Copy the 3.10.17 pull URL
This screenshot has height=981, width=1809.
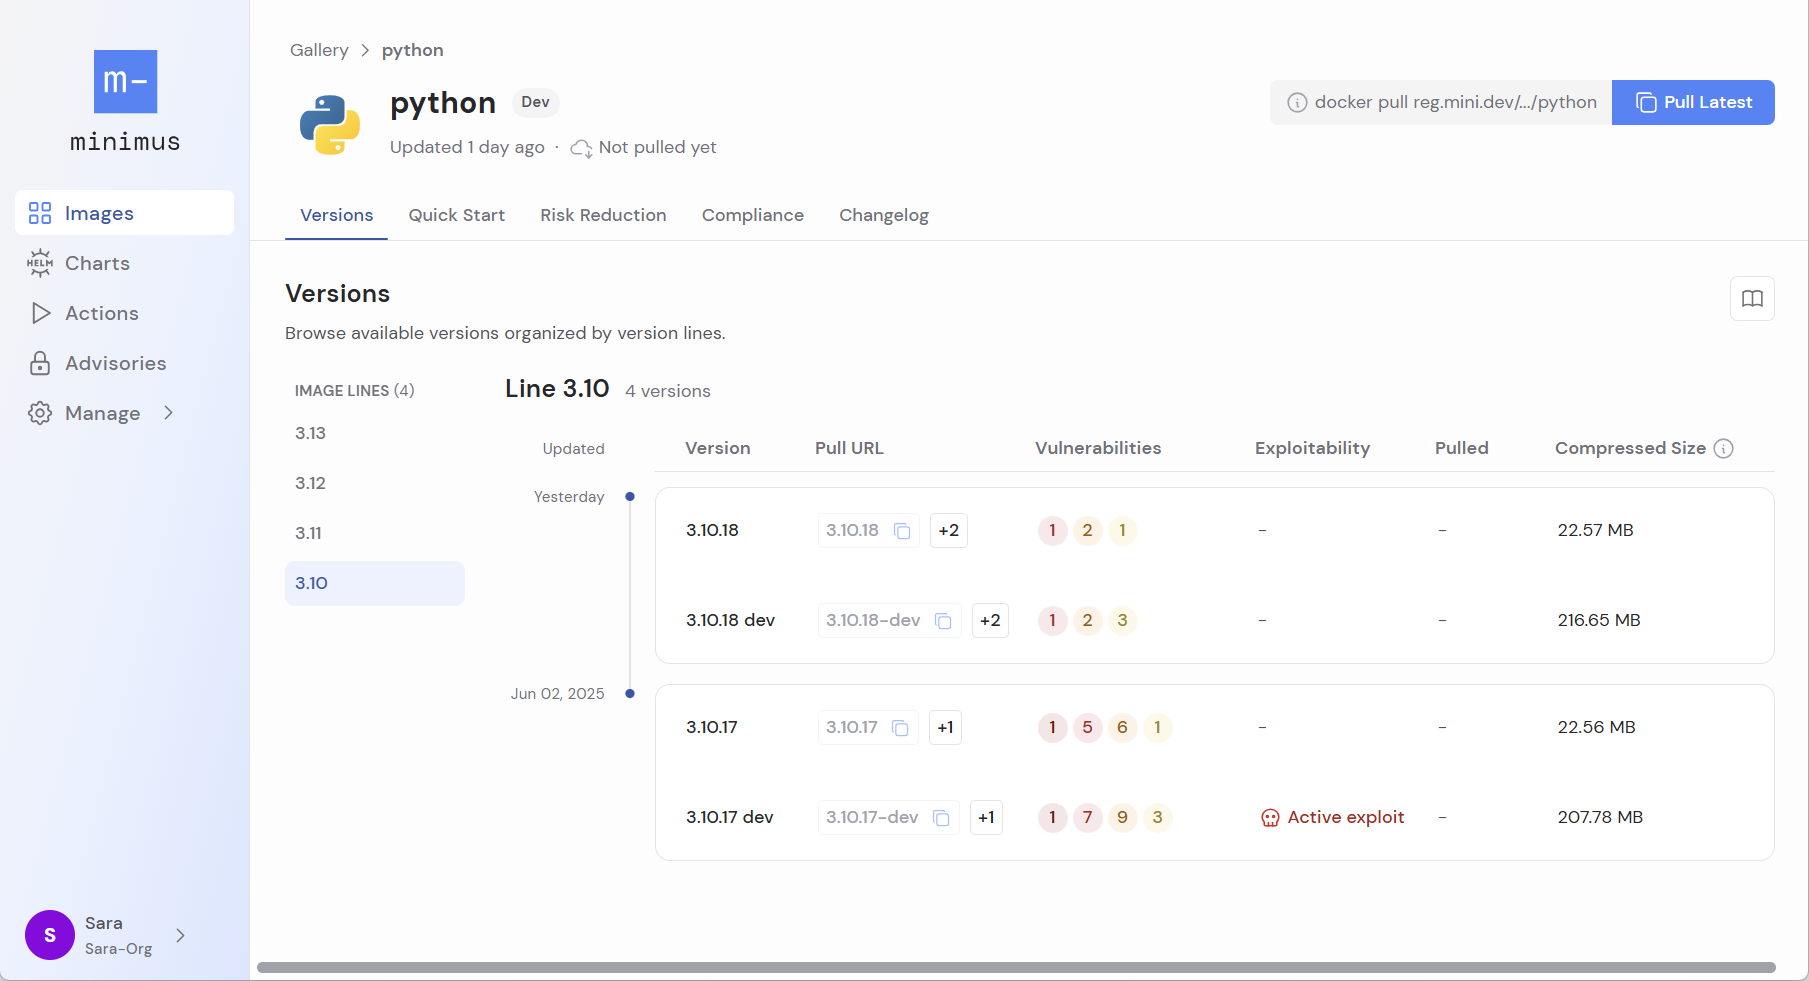coord(900,727)
